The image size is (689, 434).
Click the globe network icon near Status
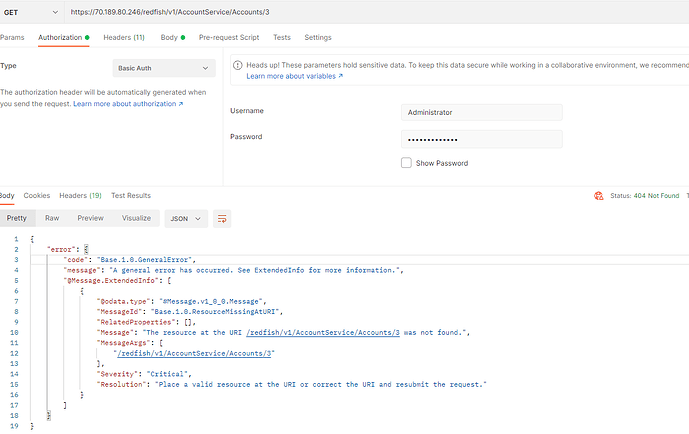click(598, 196)
